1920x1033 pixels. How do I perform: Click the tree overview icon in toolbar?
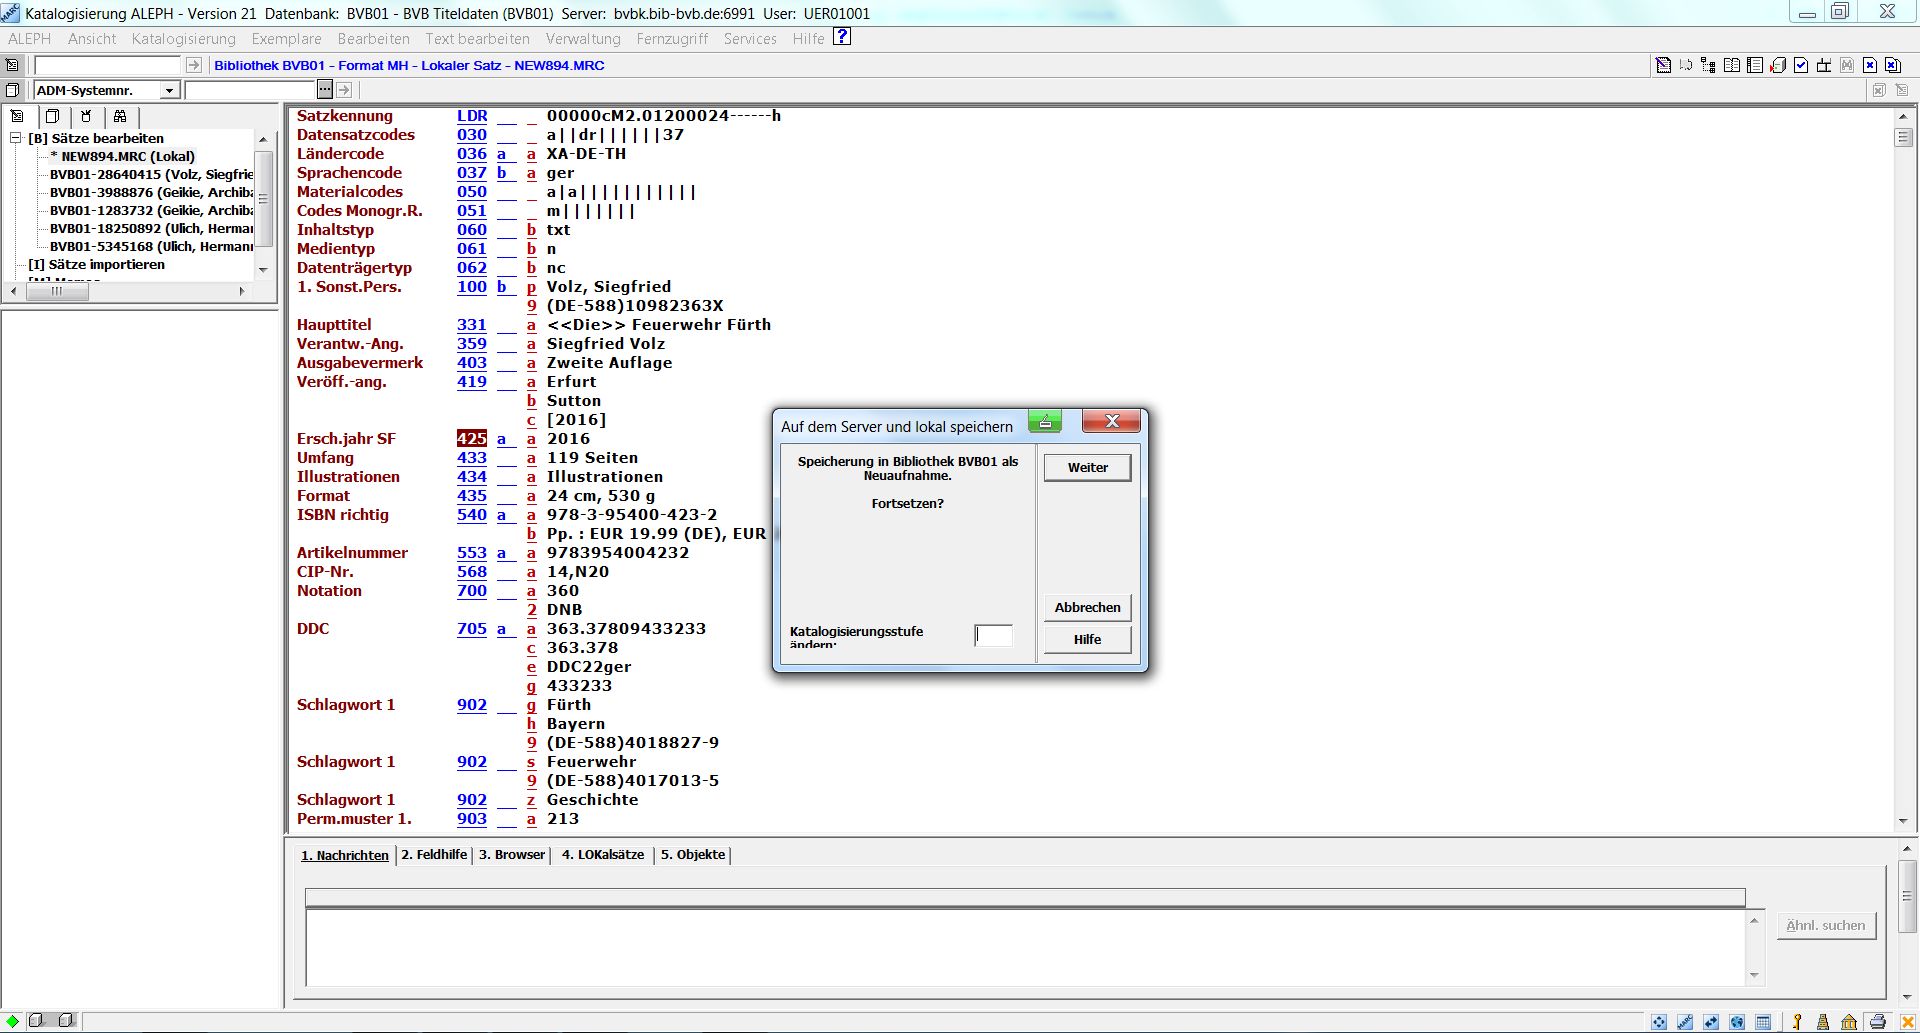1708,65
